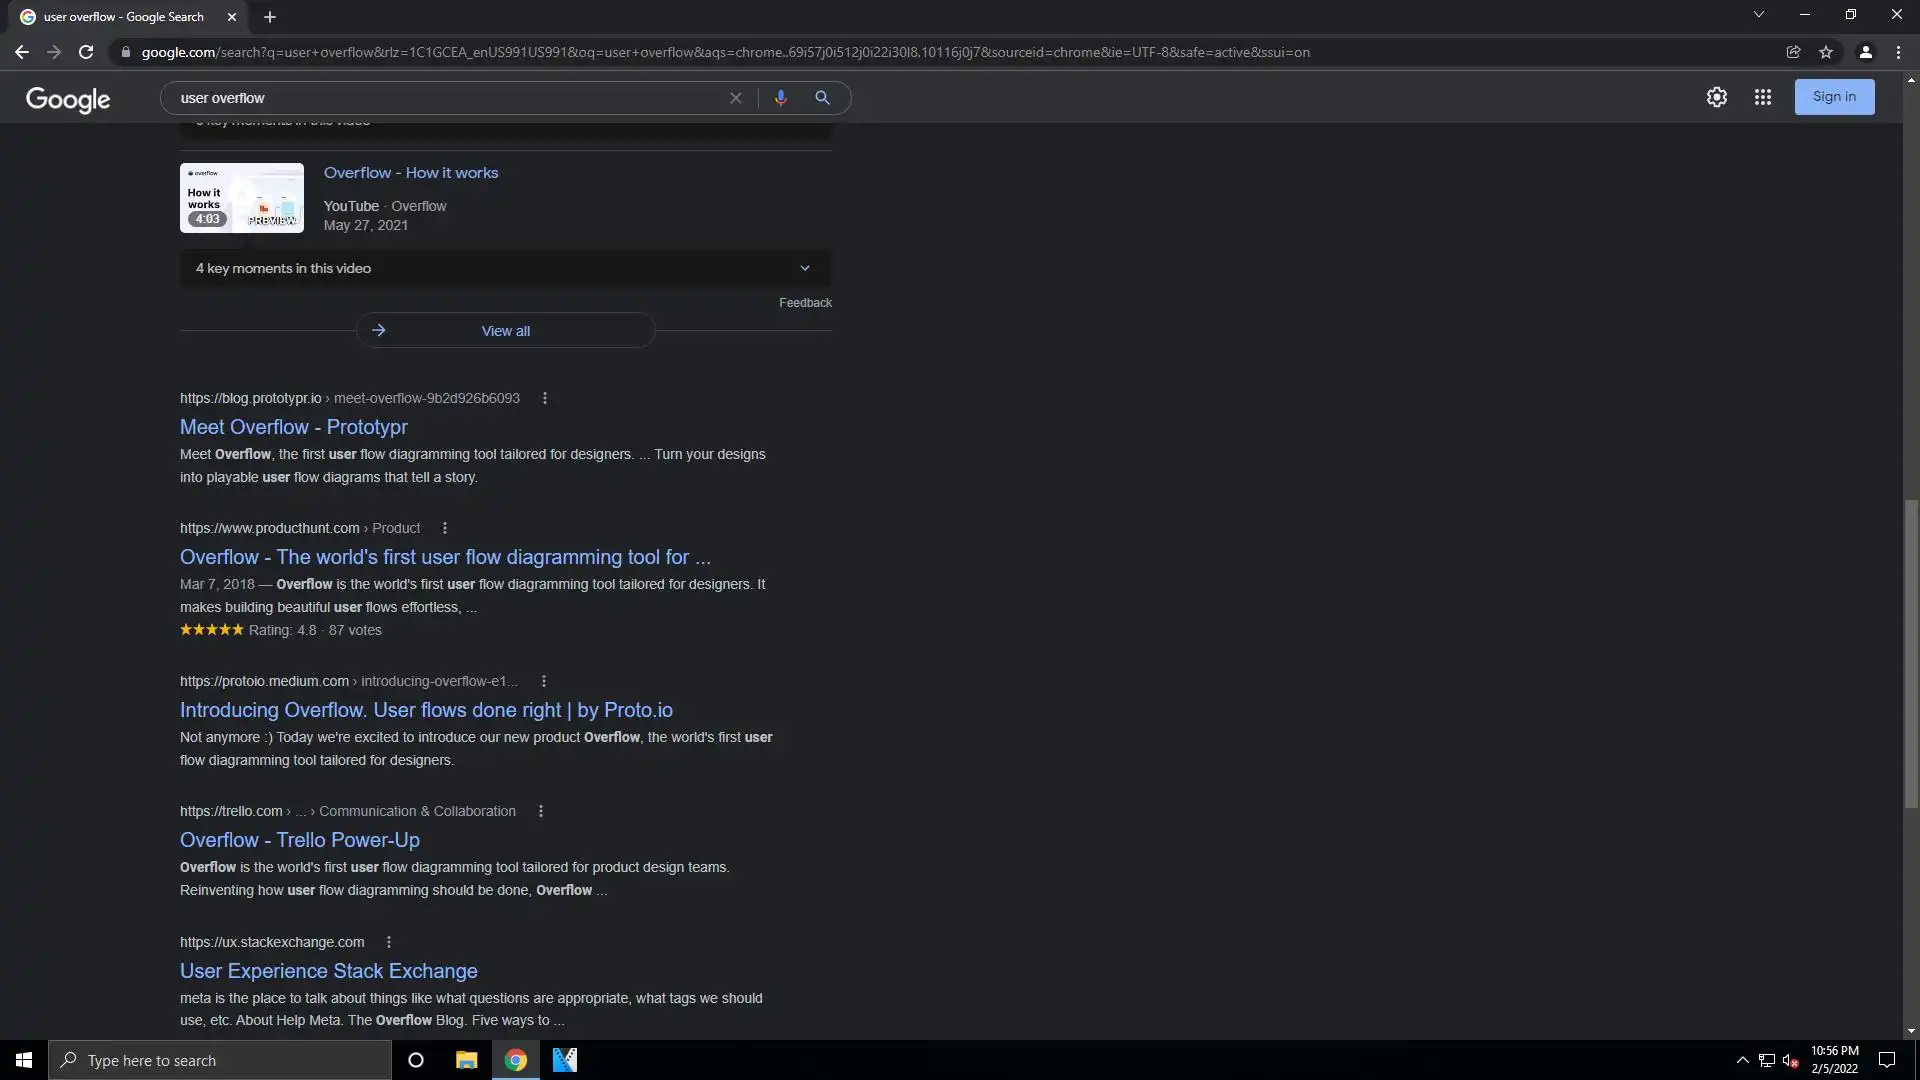Clear the search box with X icon
Image resolution: width=1920 pixels, height=1080 pixels.
736,98
